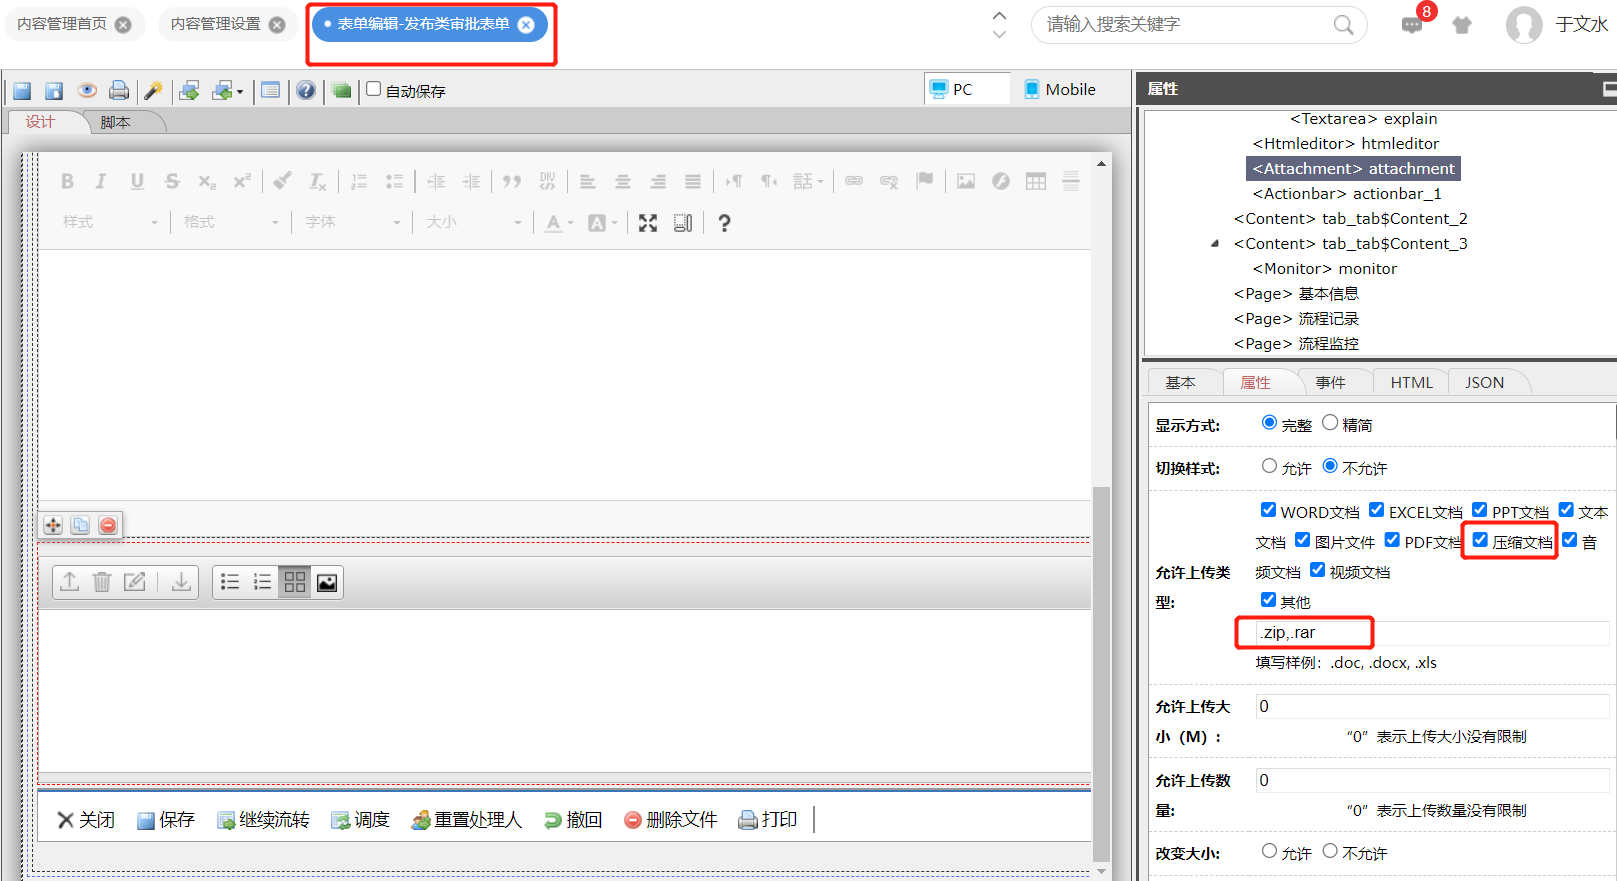Open the blue help question mark icon

point(306,91)
